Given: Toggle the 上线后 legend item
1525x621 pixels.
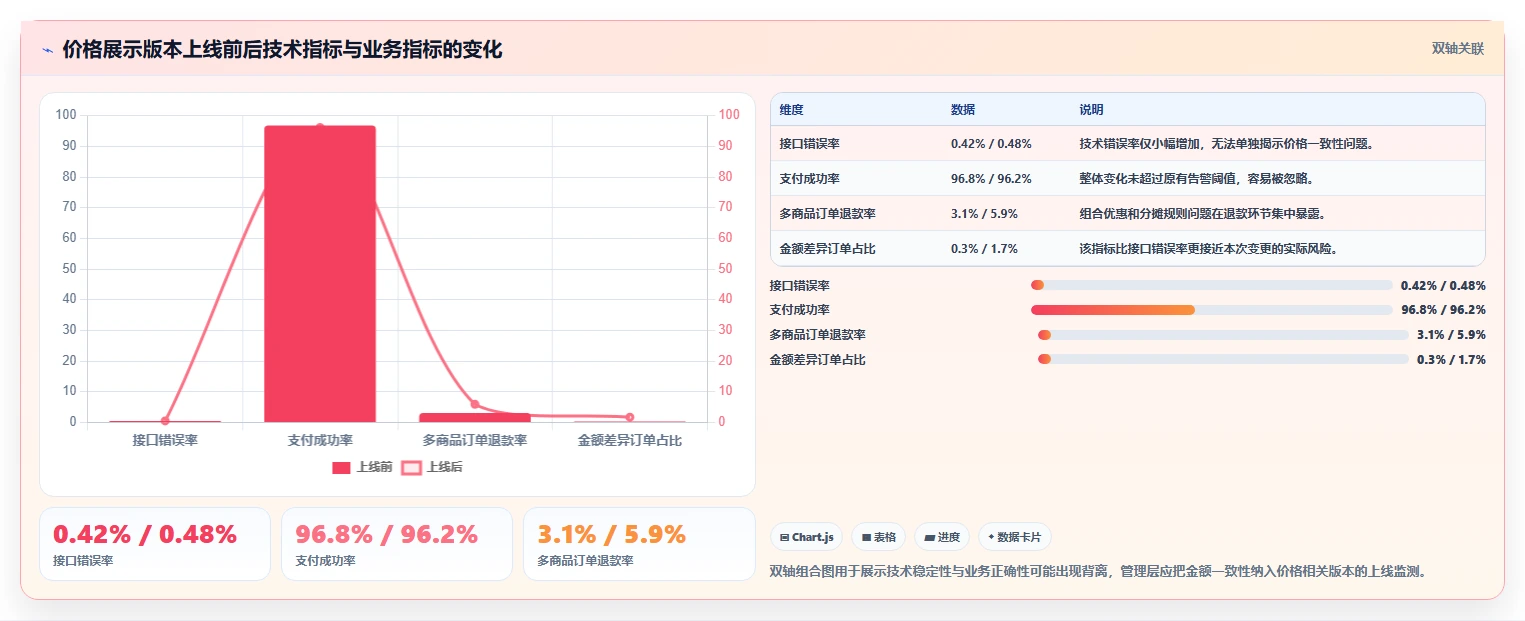Looking at the screenshot, I should 432,467.
